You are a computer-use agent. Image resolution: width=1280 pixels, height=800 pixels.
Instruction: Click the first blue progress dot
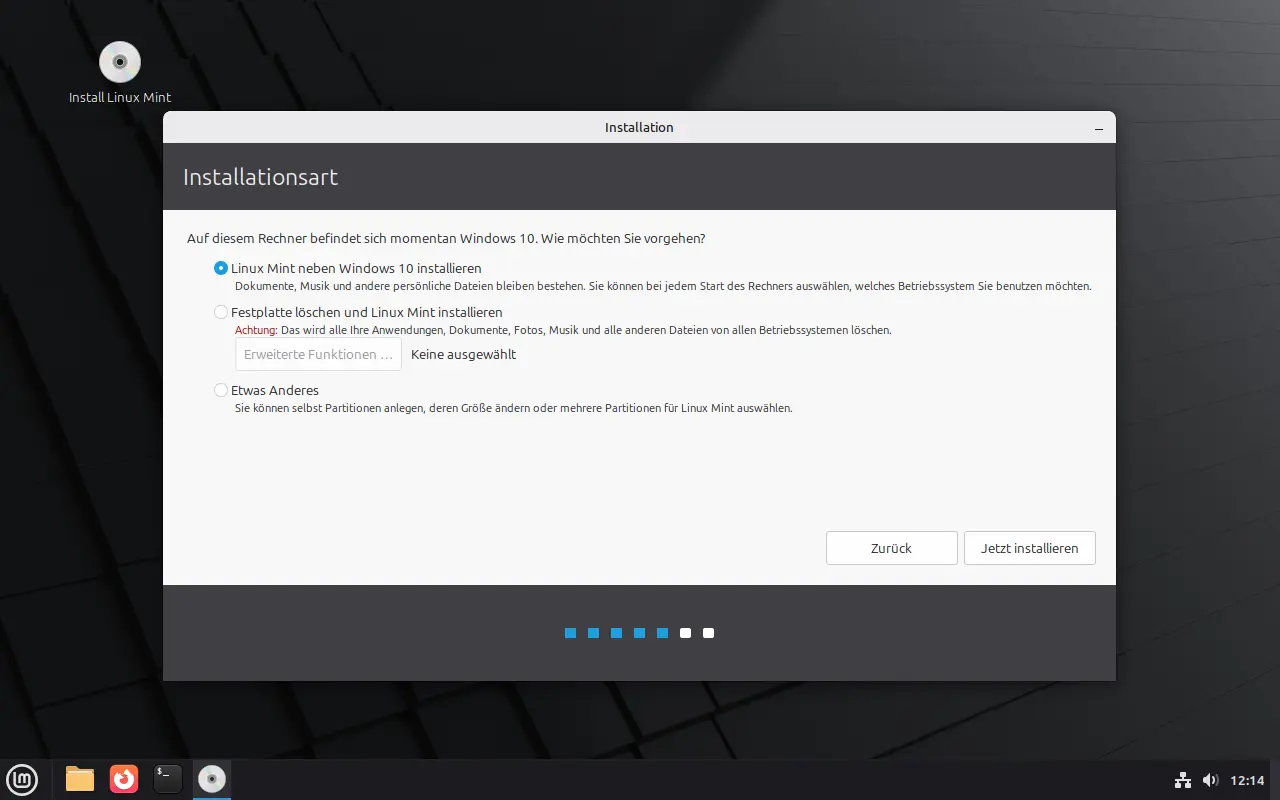tap(570, 633)
